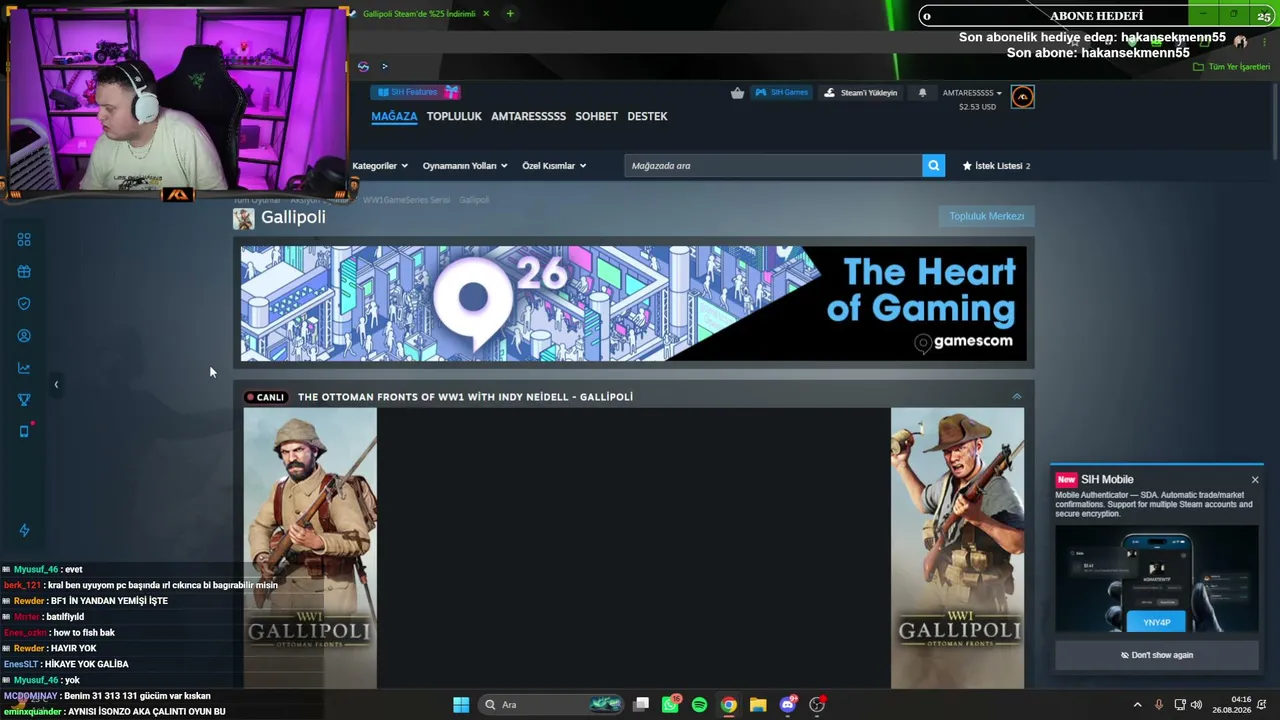Open İstek Listesi wishlist link
The height and width of the screenshot is (720, 1280).
(x=996, y=166)
